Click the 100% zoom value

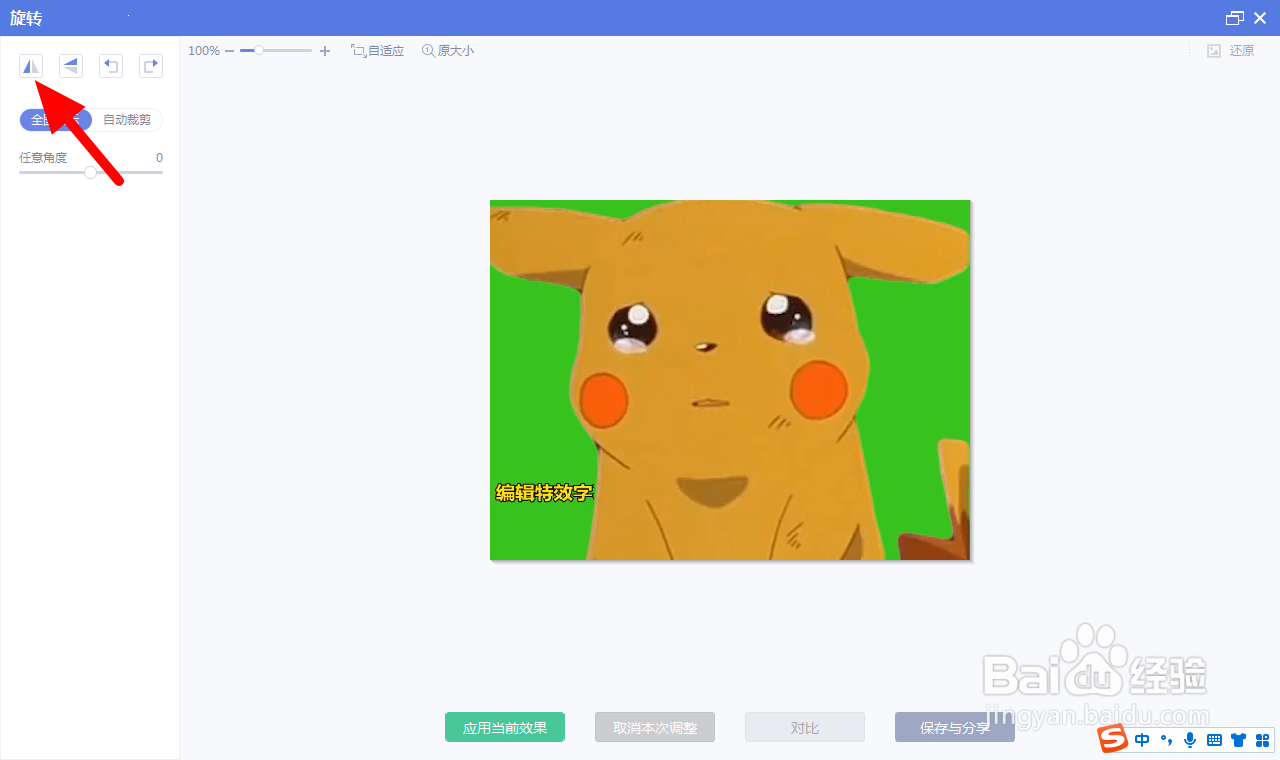pos(204,50)
